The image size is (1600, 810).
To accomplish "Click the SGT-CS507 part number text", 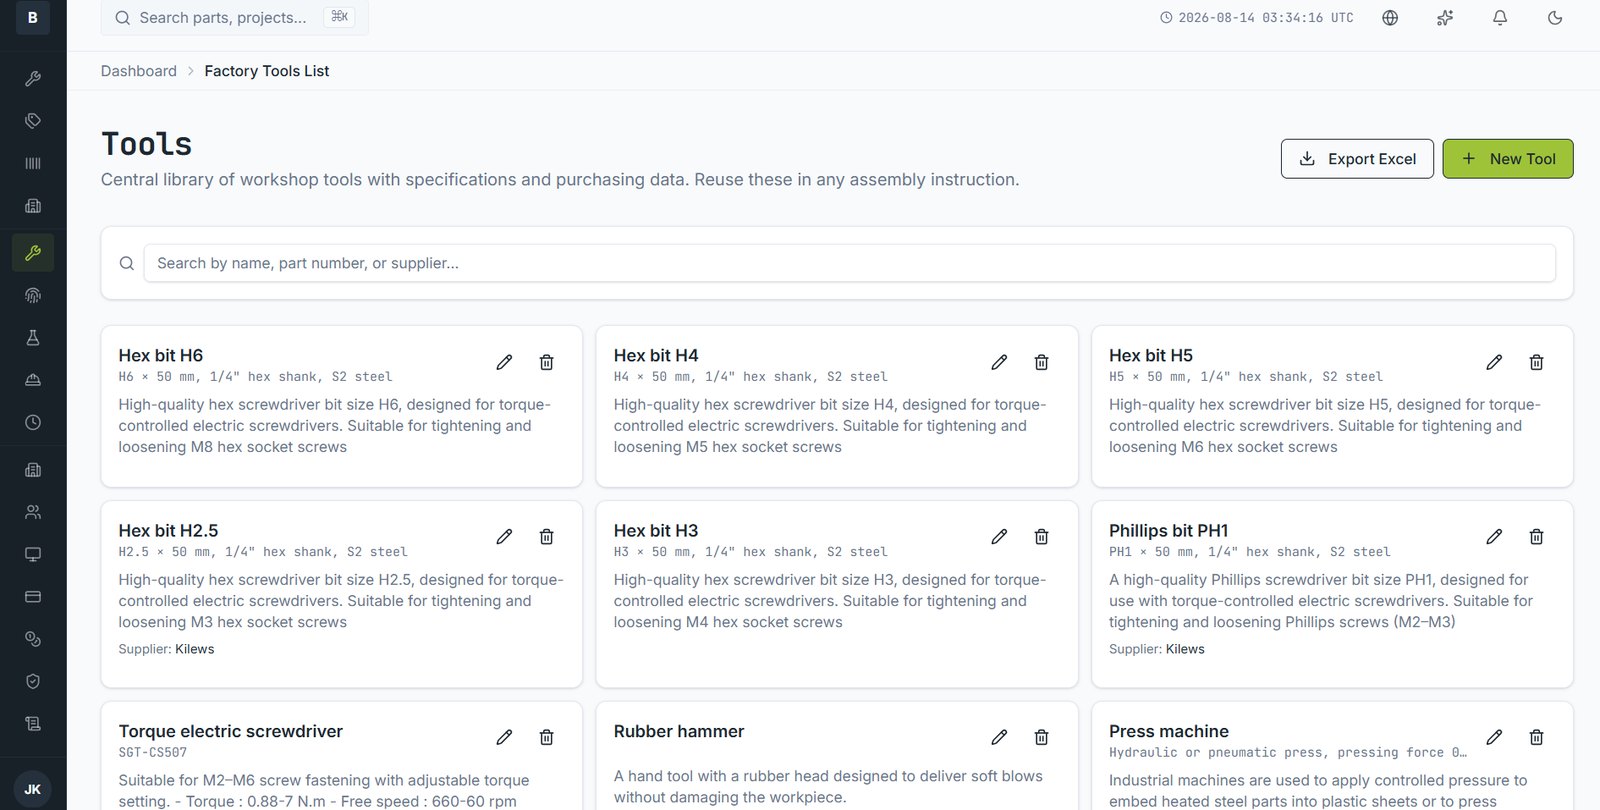I will (153, 753).
